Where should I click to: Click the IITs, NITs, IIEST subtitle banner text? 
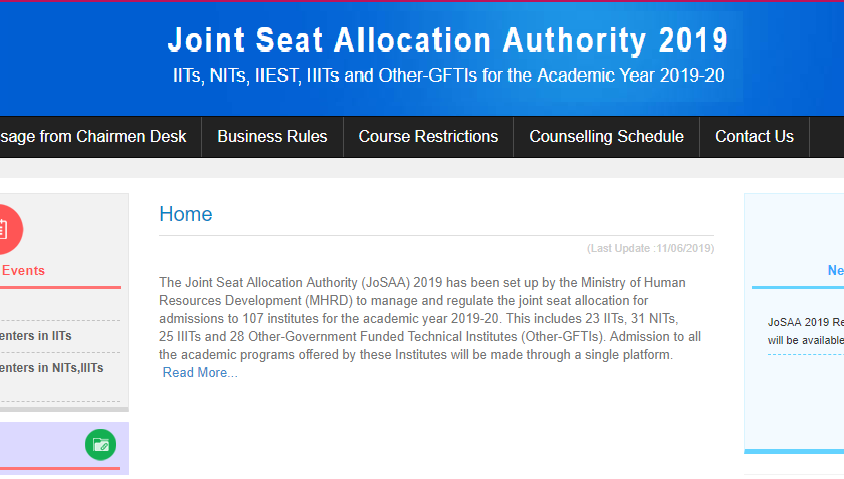pyautogui.click(x=447, y=76)
